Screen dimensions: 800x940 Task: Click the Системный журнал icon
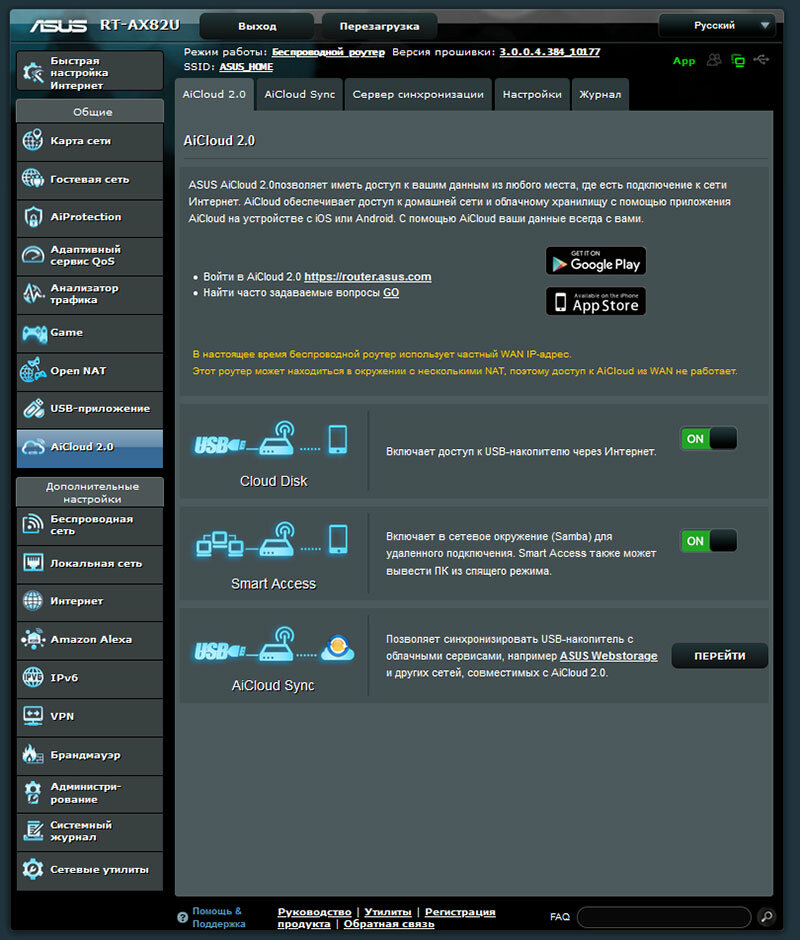point(32,831)
